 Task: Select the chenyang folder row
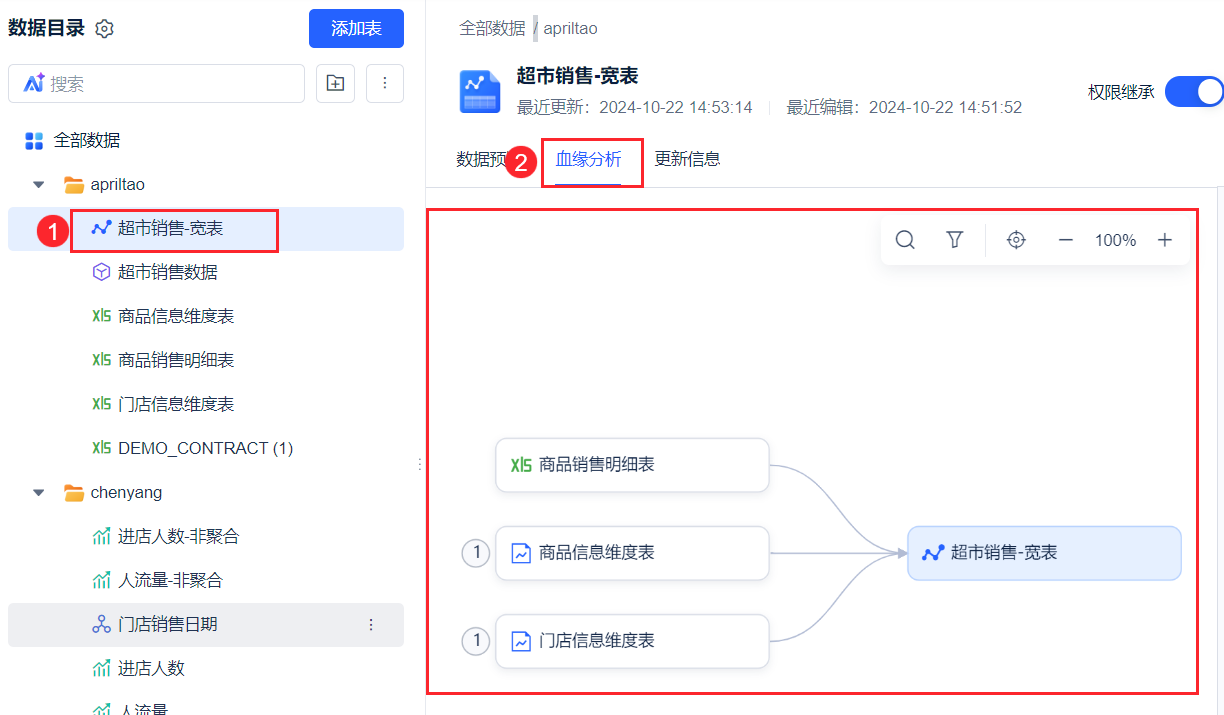(x=206, y=493)
